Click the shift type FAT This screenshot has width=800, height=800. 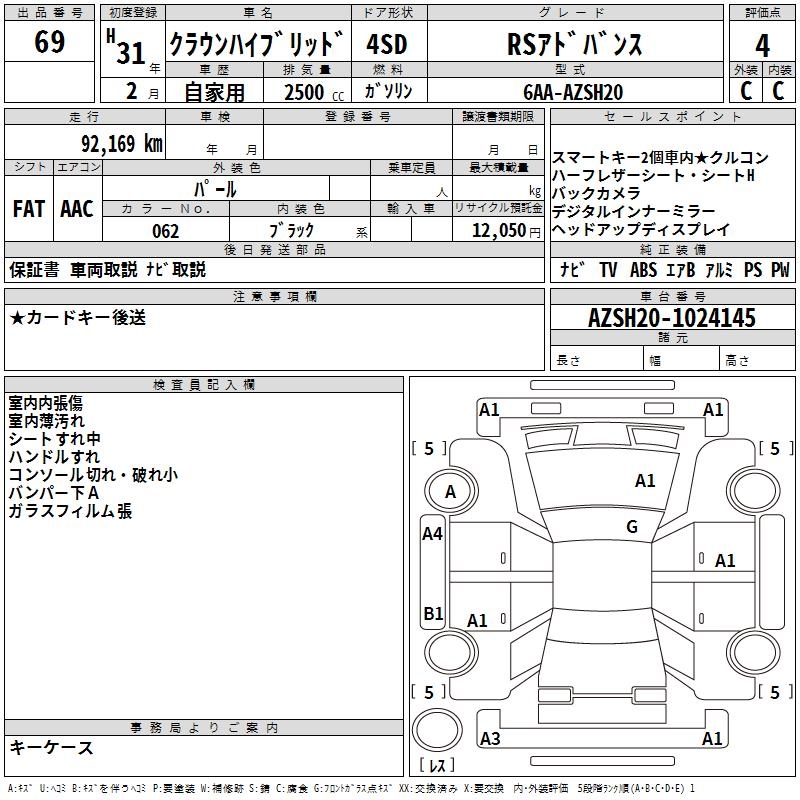pyautogui.click(x=29, y=209)
